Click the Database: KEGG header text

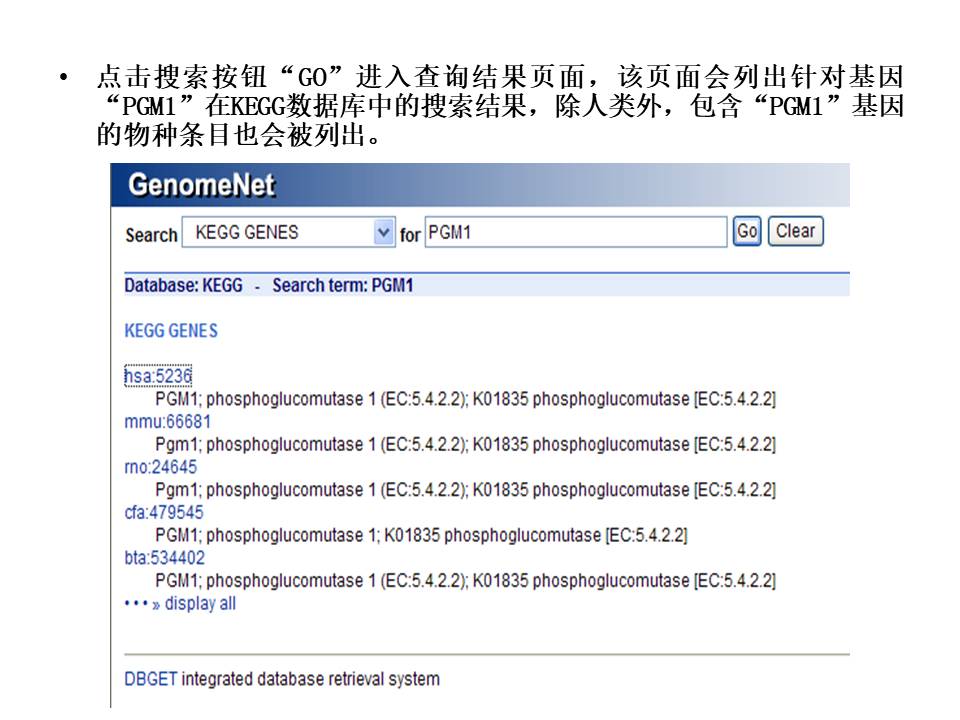point(183,286)
